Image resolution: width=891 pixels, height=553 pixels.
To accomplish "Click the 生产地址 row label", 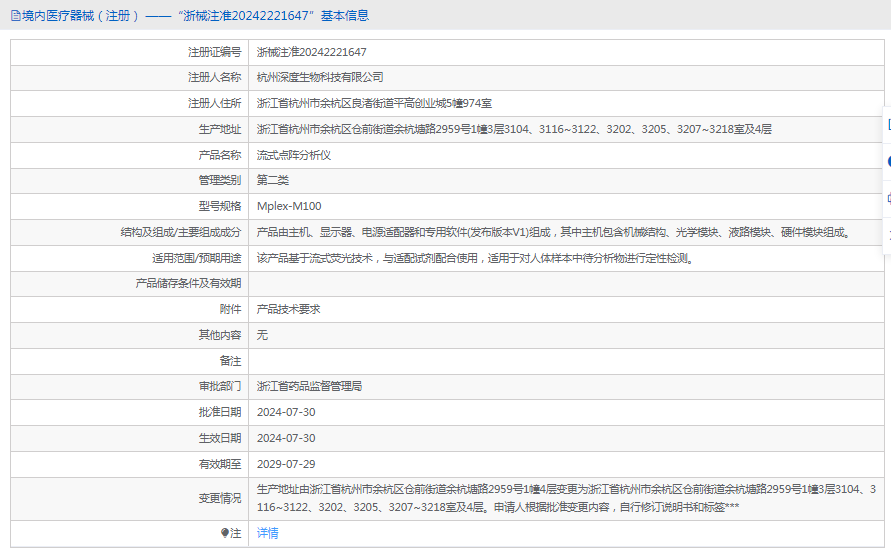I will [x=219, y=130].
